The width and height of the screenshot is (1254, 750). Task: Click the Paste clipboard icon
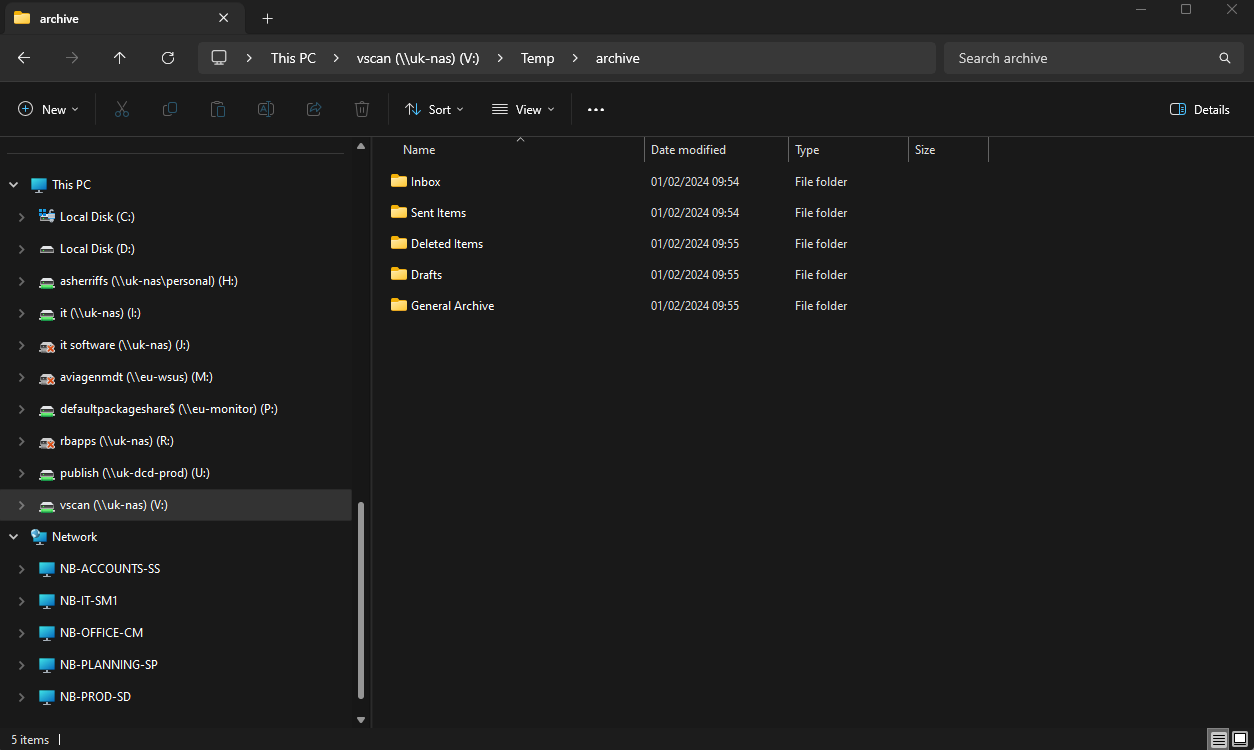(x=218, y=109)
